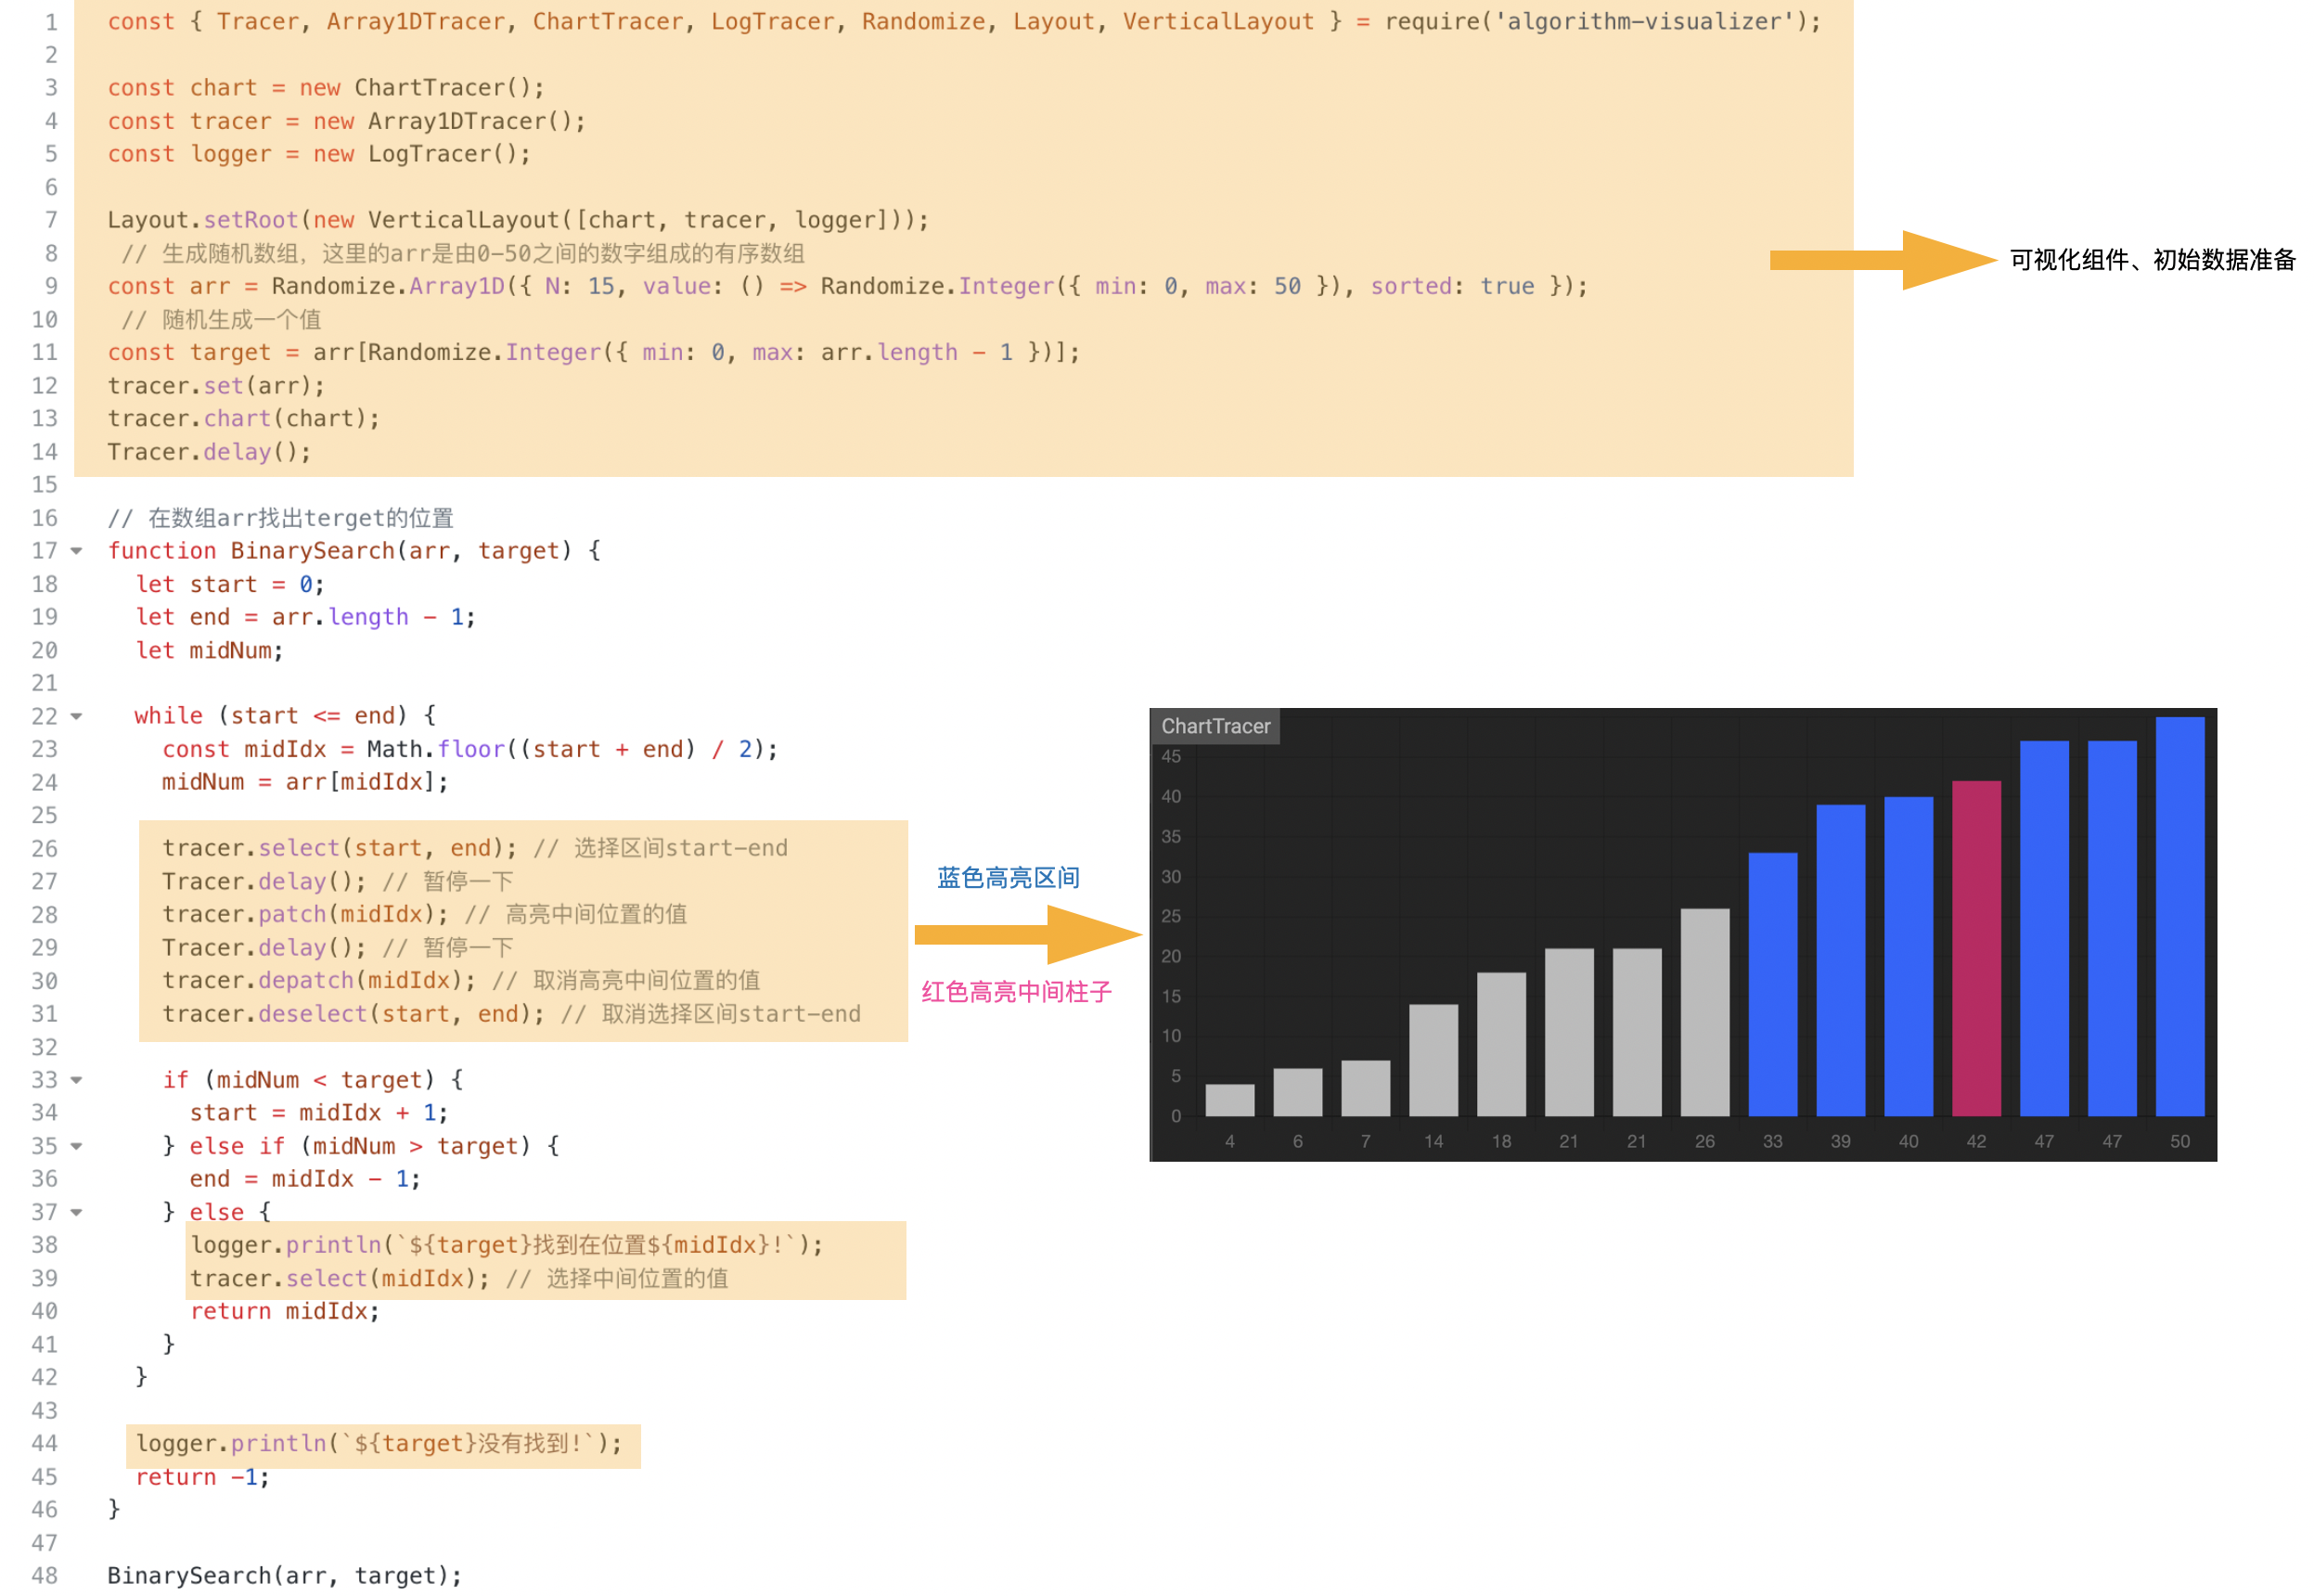Image resolution: width=2314 pixels, height=1596 pixels.
Task: Click the red highlighted bar labeled 42
Action: 1977,950
